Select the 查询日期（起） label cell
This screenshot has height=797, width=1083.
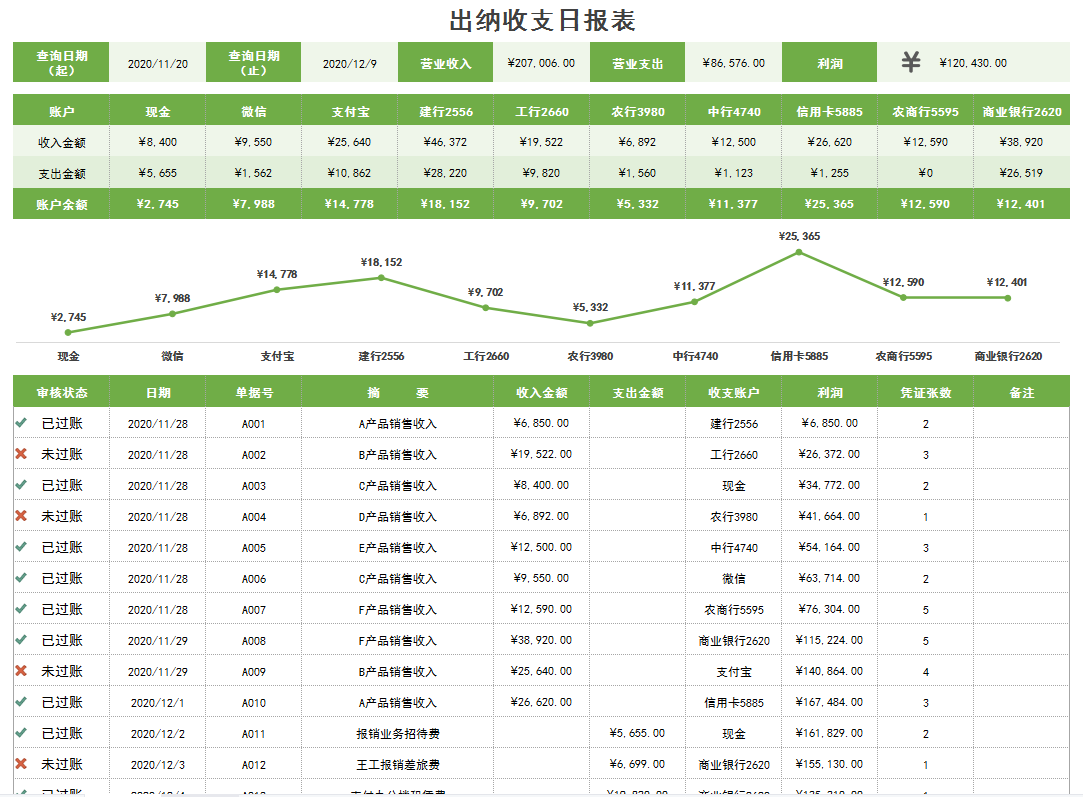[61, 63]
